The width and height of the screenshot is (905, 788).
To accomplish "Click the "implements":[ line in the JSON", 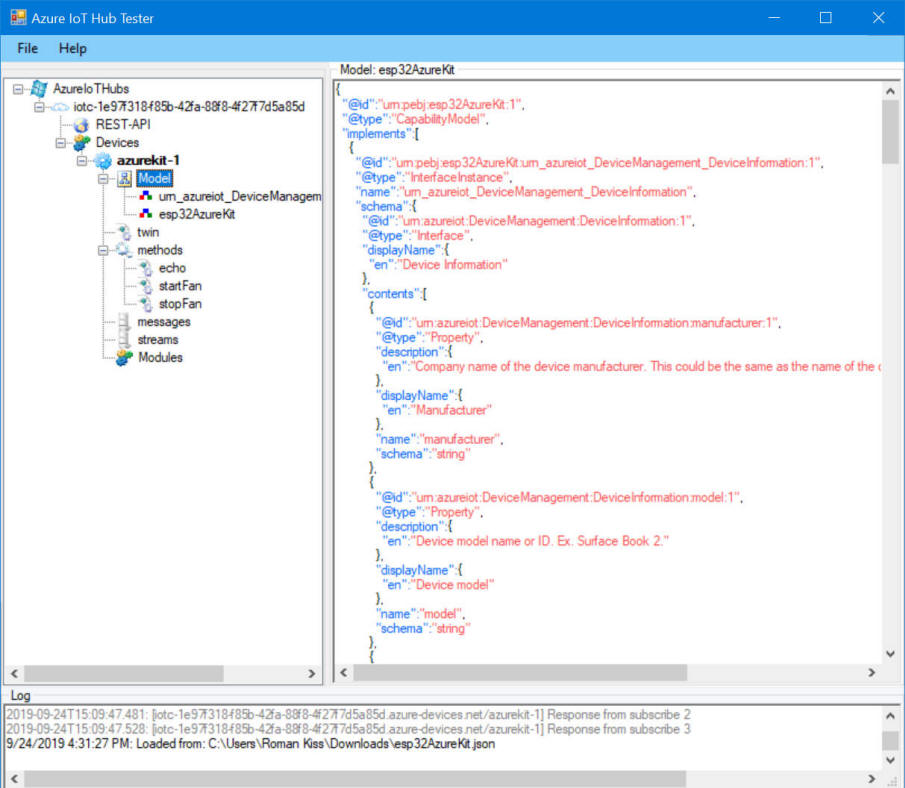I will coord(381,134).
